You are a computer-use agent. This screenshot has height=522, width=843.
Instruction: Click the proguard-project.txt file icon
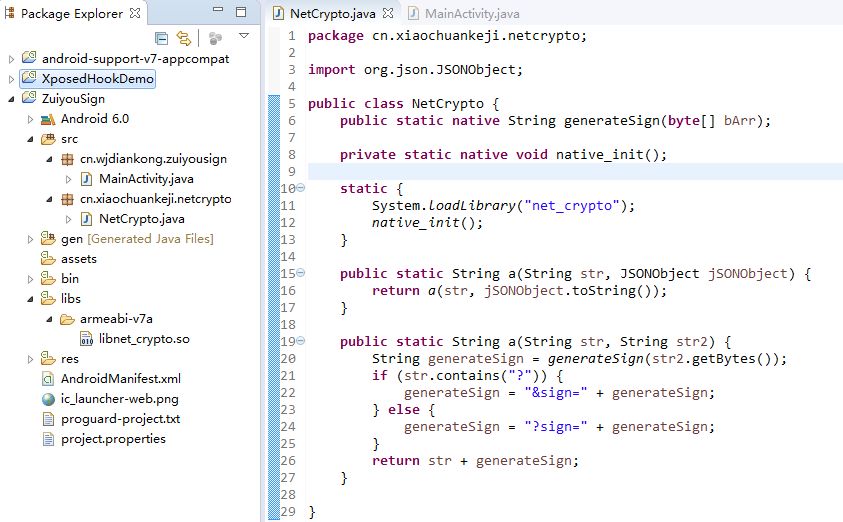coord(48,419)
